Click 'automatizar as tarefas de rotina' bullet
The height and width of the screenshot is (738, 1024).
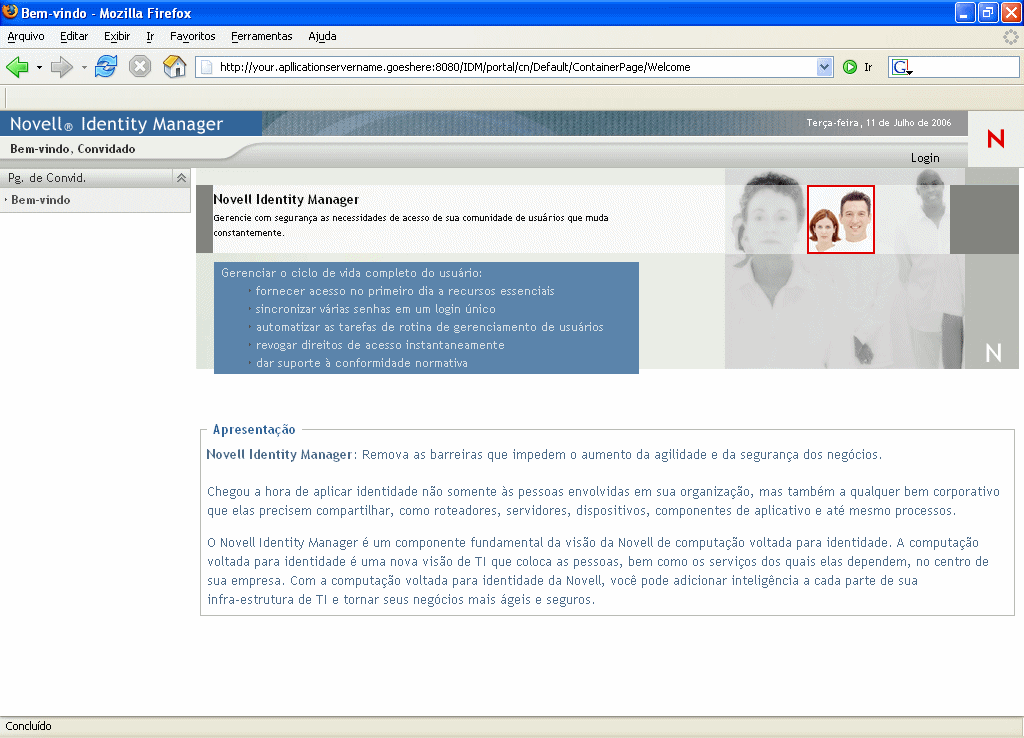[x=430, y=327]
